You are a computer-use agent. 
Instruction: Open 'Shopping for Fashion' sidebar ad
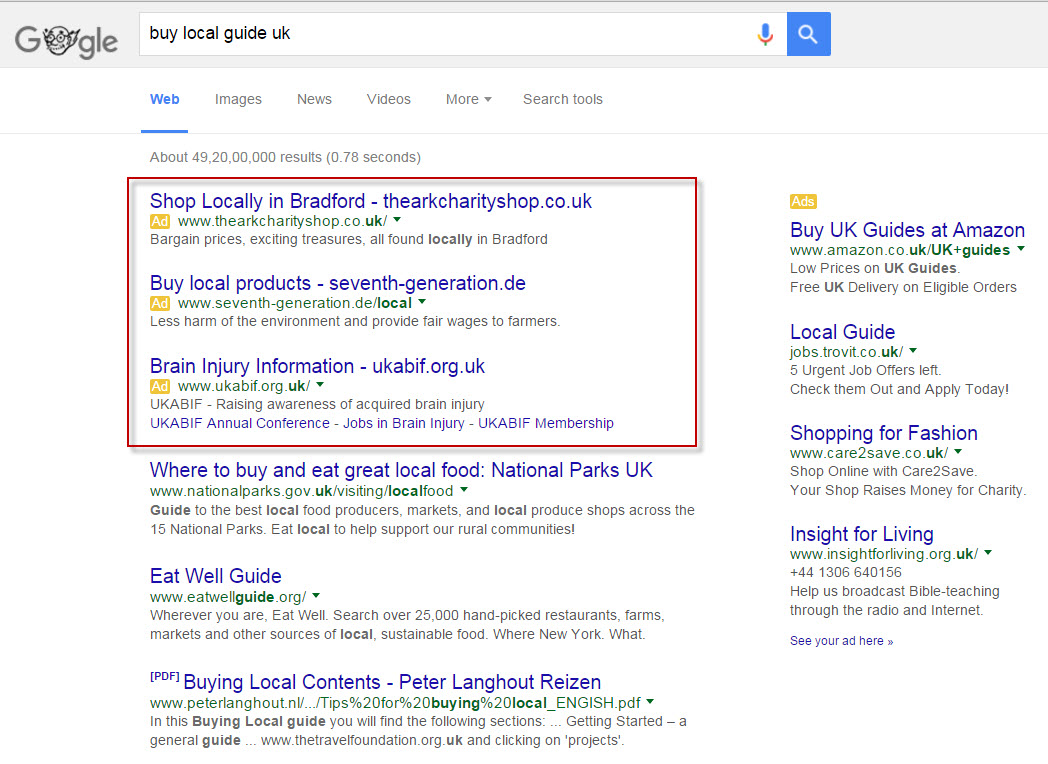(884, 433)
